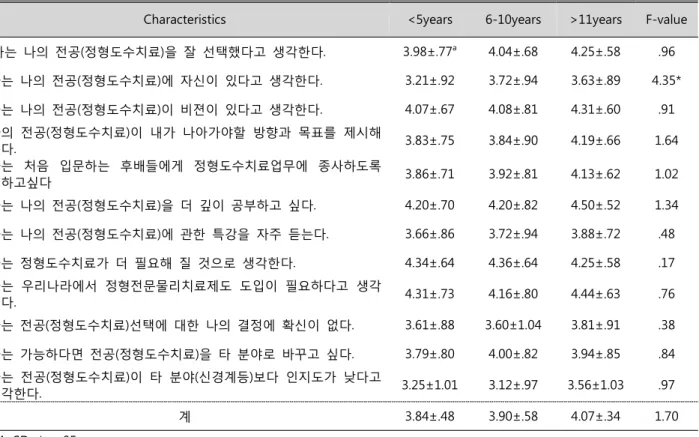Viewport: 699px width, 437px height.
Task: Click the <5years column header
Action: pos(430,20)
